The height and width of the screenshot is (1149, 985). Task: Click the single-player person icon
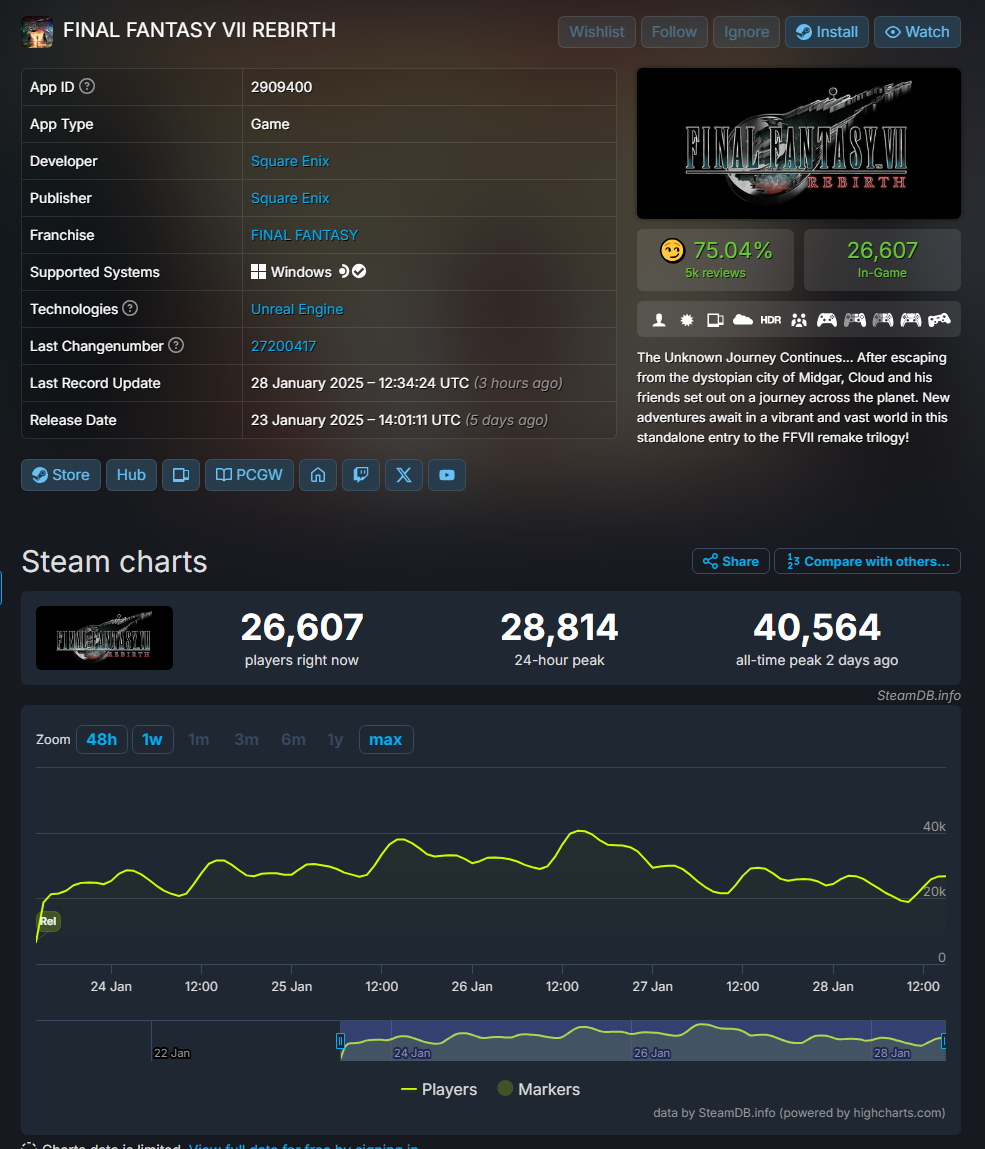[659, 319]
